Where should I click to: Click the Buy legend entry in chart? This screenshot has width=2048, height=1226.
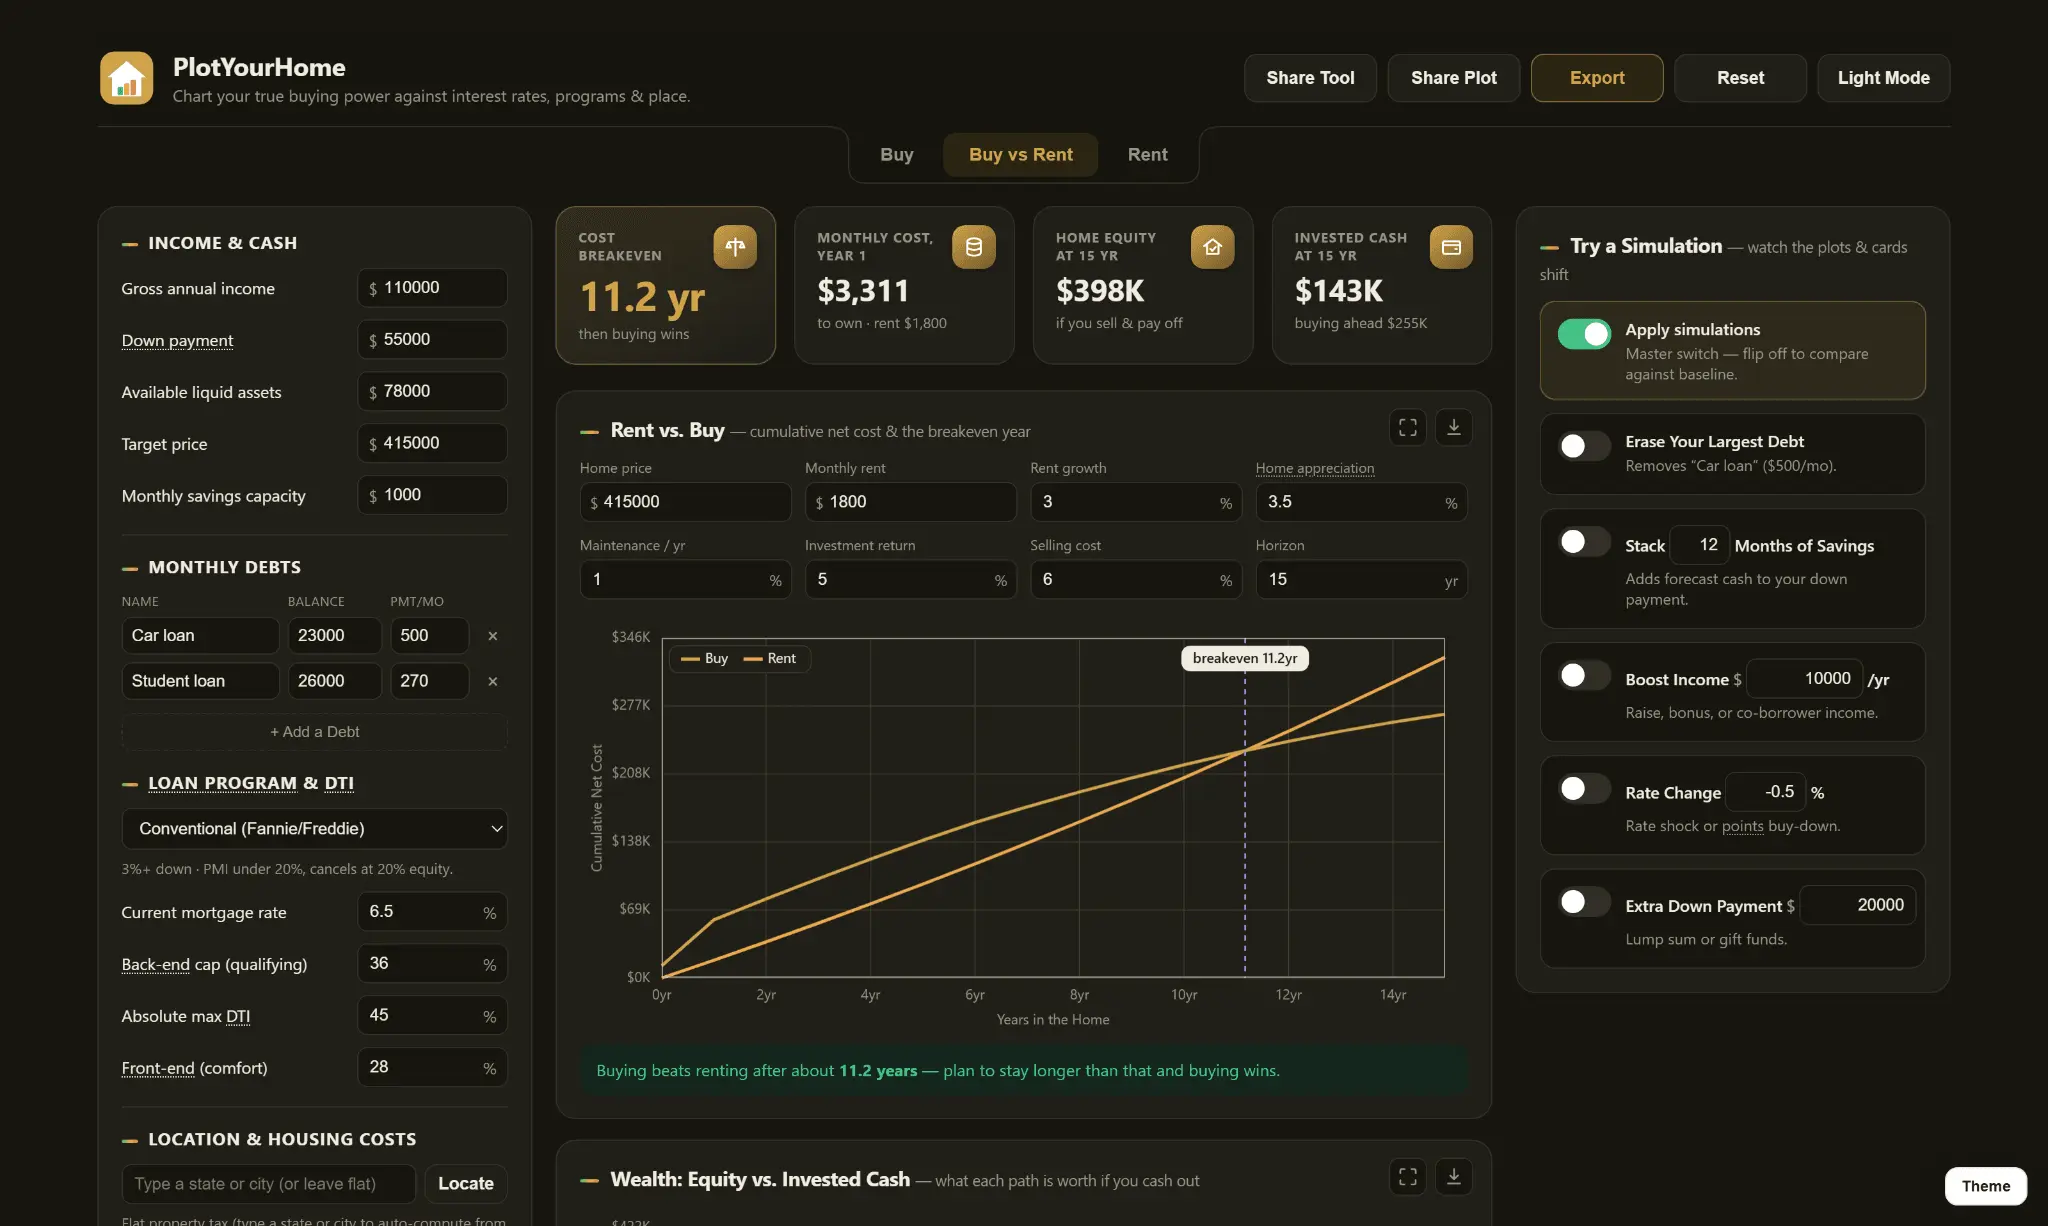tap(705, 658)
